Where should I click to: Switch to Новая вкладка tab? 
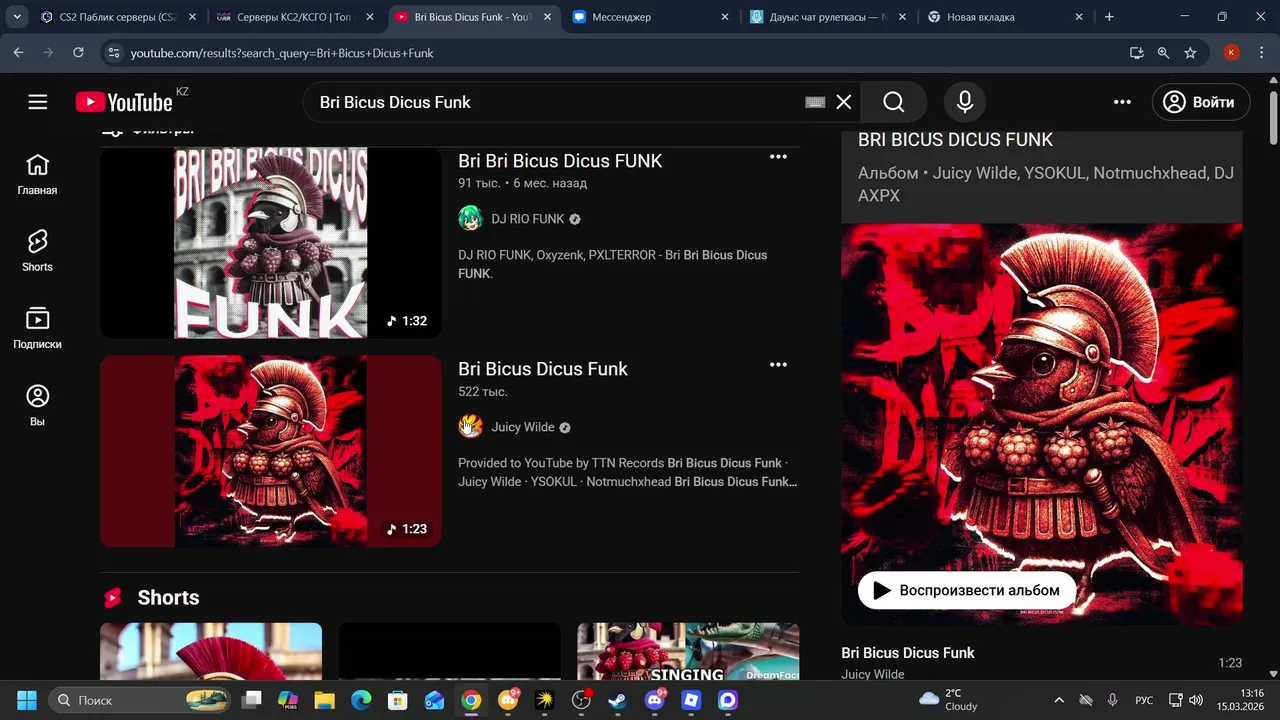1005,17
